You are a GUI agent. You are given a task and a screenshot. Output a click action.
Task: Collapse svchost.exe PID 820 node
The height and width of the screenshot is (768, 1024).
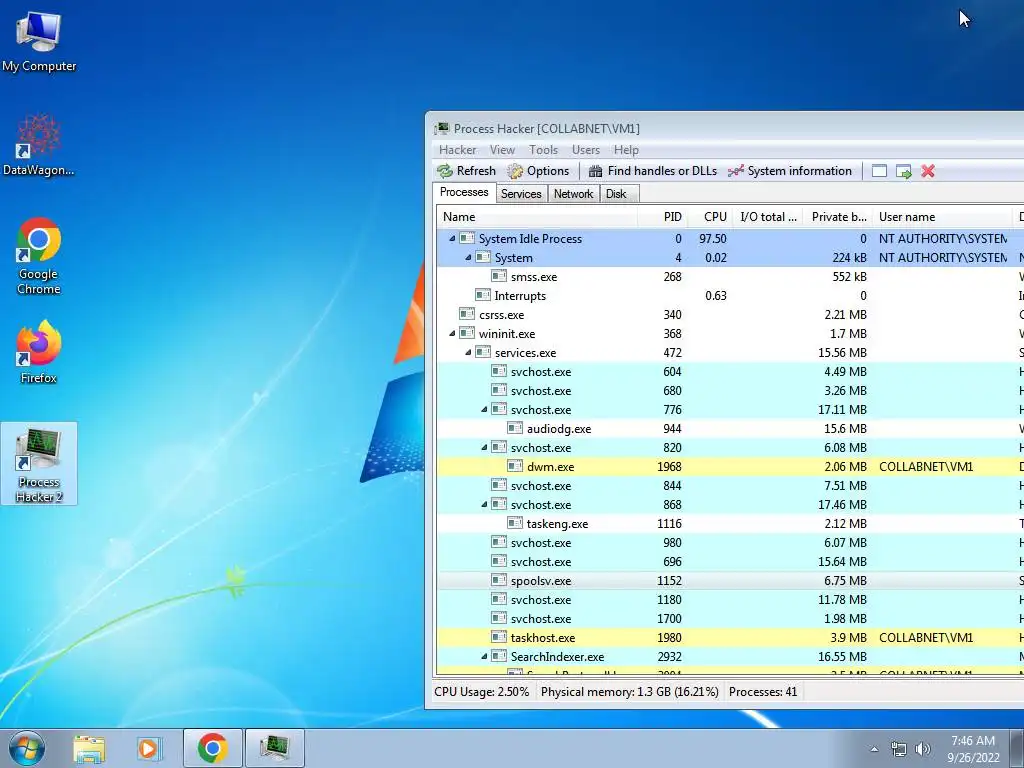484,448
